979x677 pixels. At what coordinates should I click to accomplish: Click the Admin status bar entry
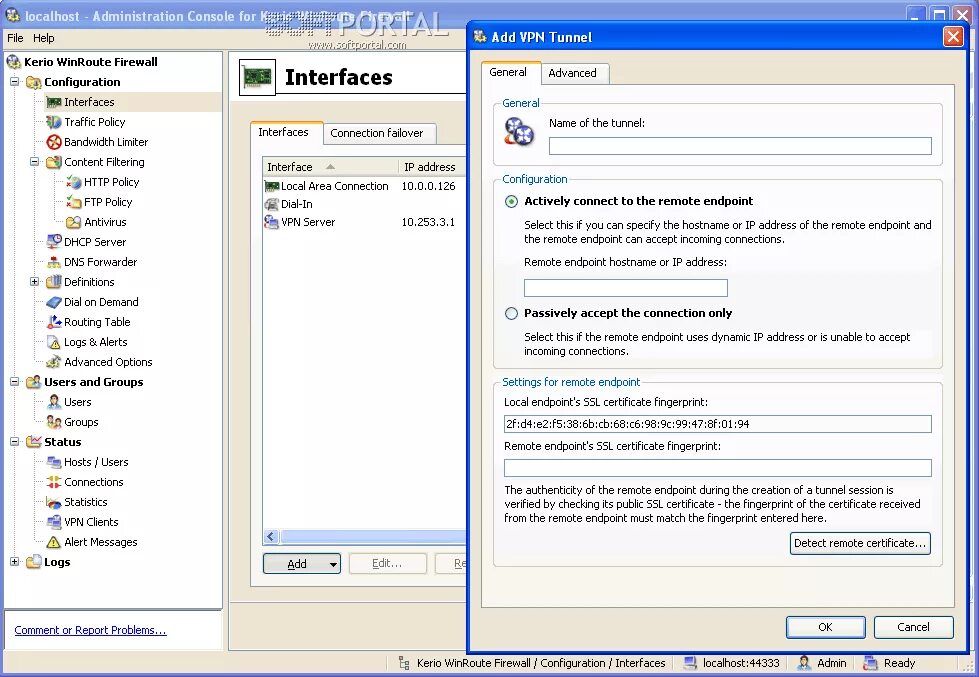[832, 663]
